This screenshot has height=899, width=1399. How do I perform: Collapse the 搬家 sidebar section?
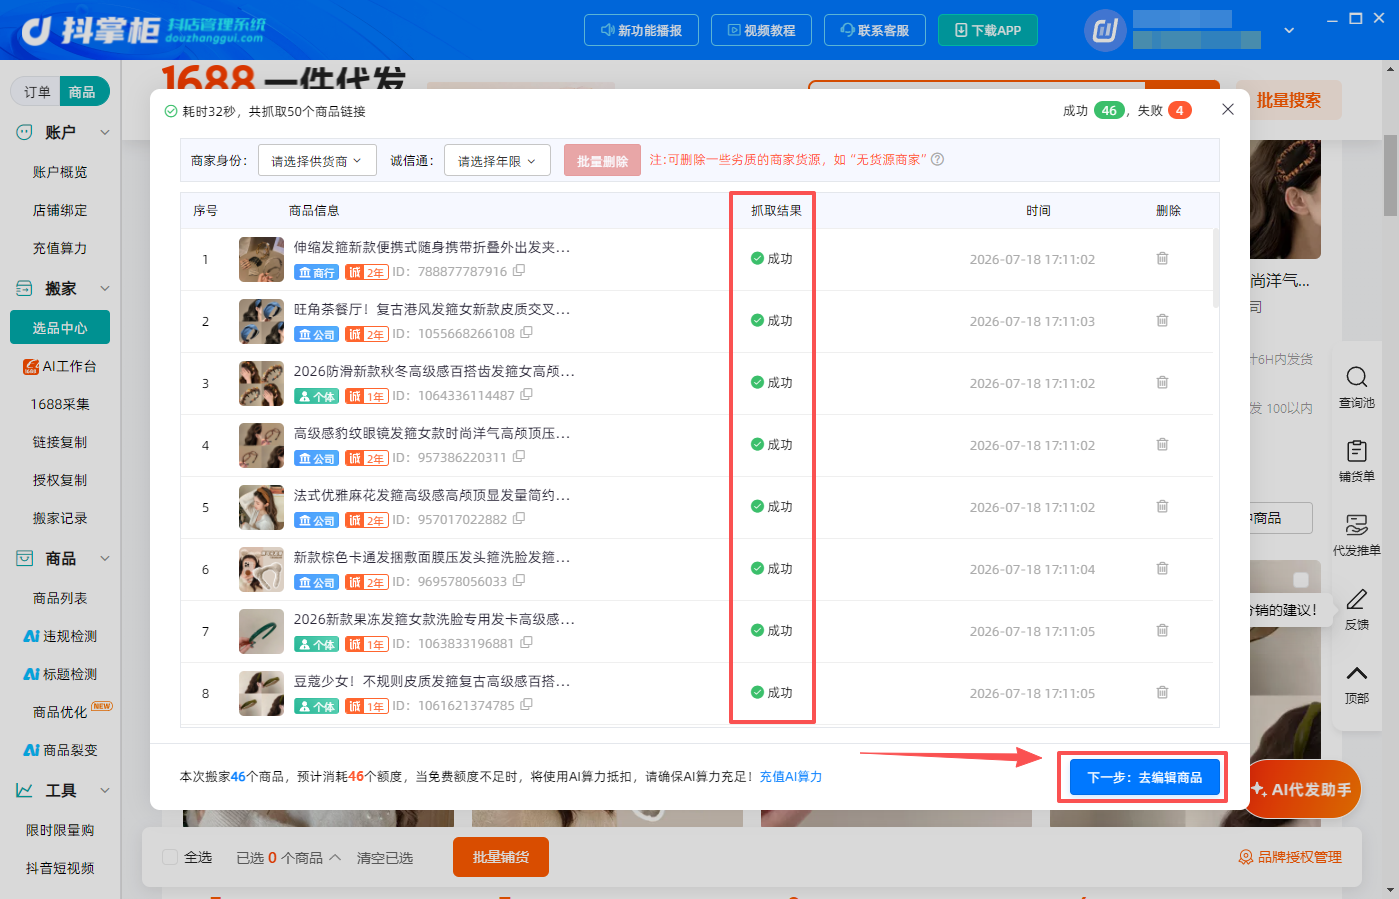(105, 288)
